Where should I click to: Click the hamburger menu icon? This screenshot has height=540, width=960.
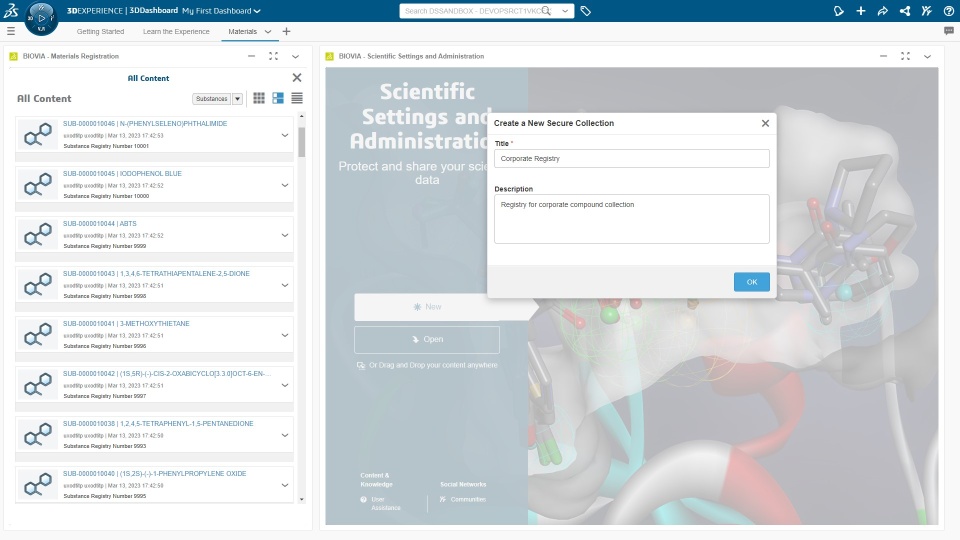pos(10,31)
